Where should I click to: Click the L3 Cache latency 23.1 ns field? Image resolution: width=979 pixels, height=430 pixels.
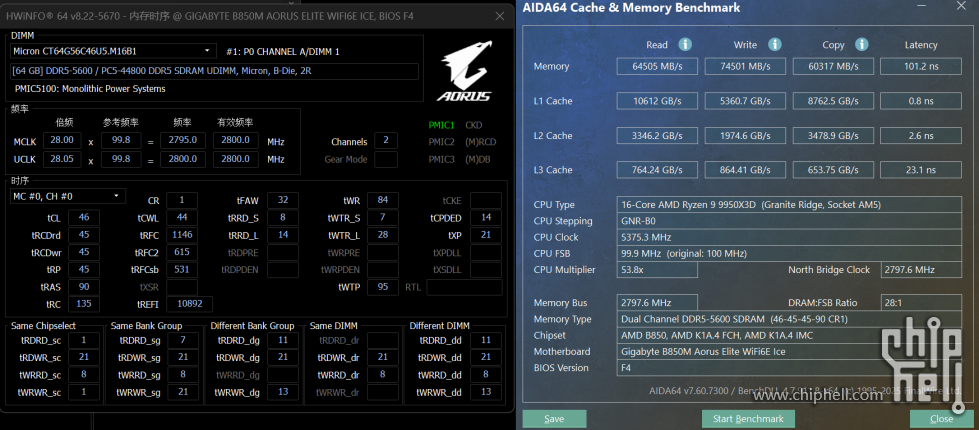click(921, 170)
